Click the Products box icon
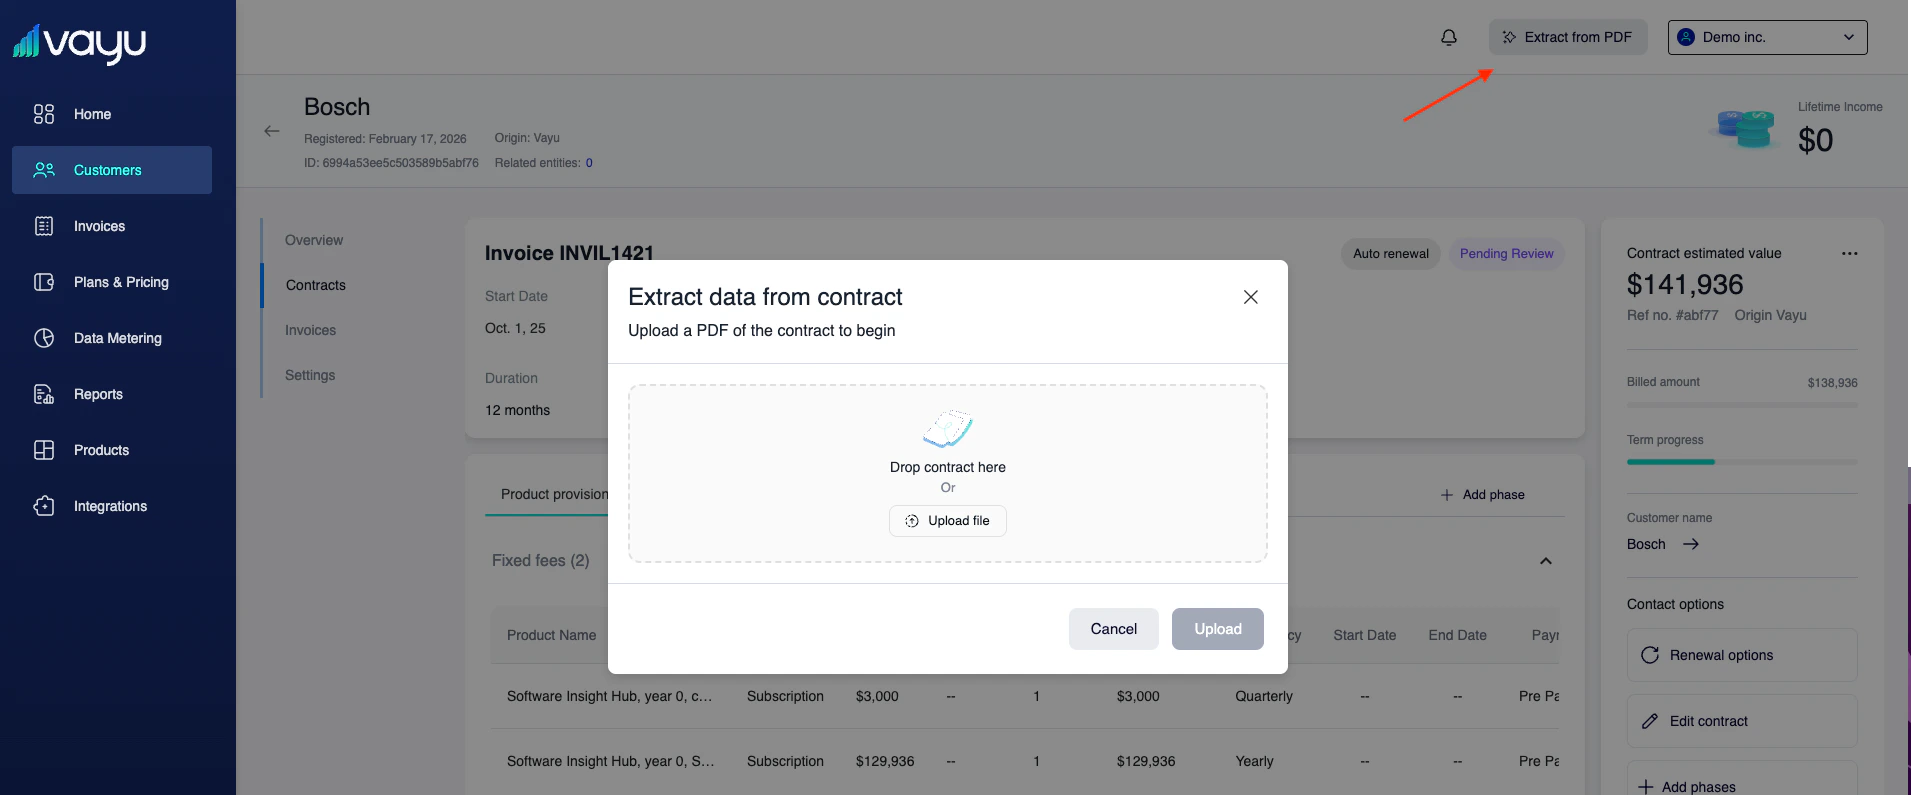 (44, 450)
